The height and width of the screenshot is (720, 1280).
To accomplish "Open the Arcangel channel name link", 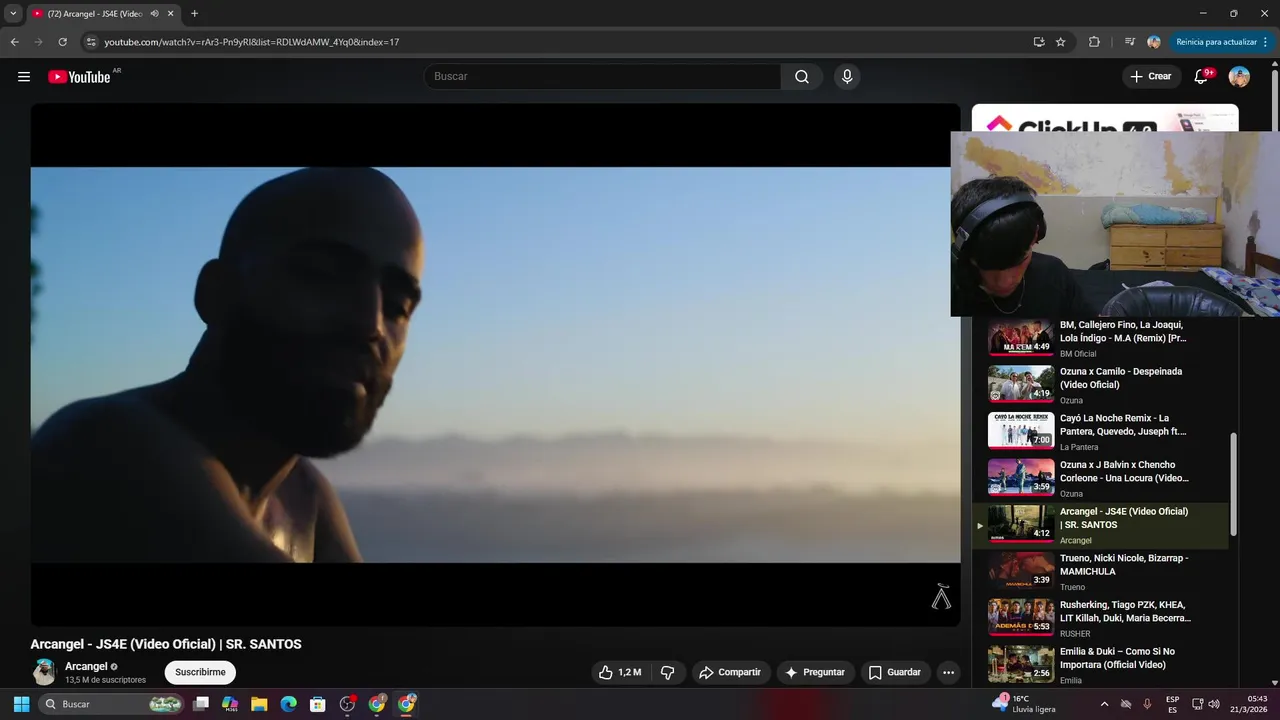I will [x=86, y=667].
